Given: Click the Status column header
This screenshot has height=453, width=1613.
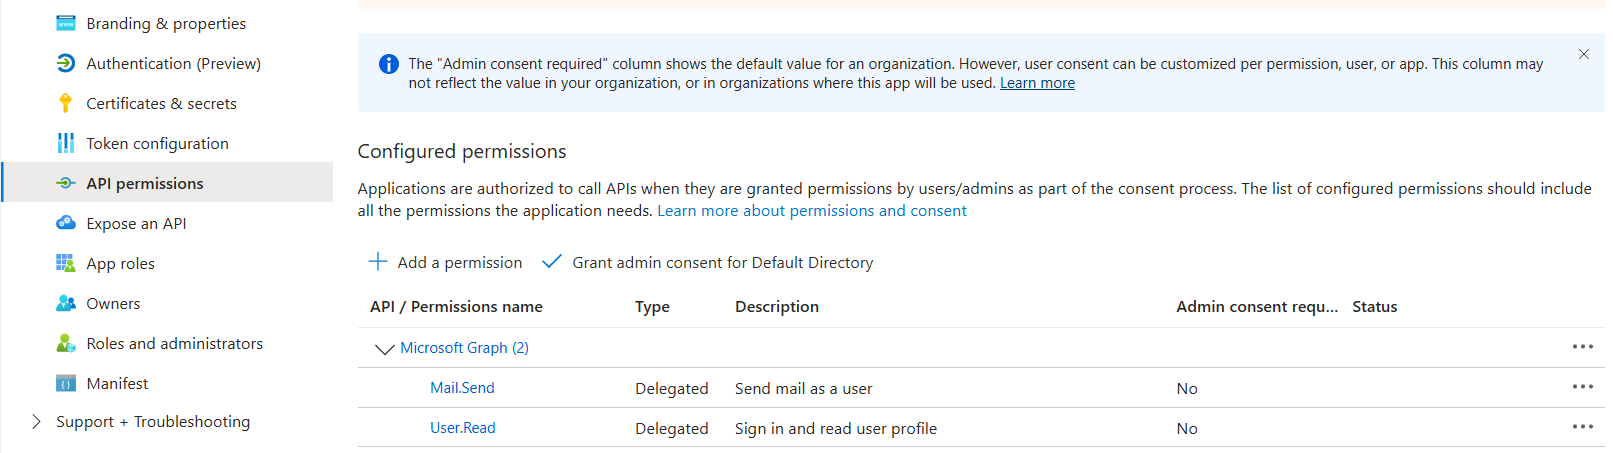Looking at the screenshot, I should tap(1375, 307).
